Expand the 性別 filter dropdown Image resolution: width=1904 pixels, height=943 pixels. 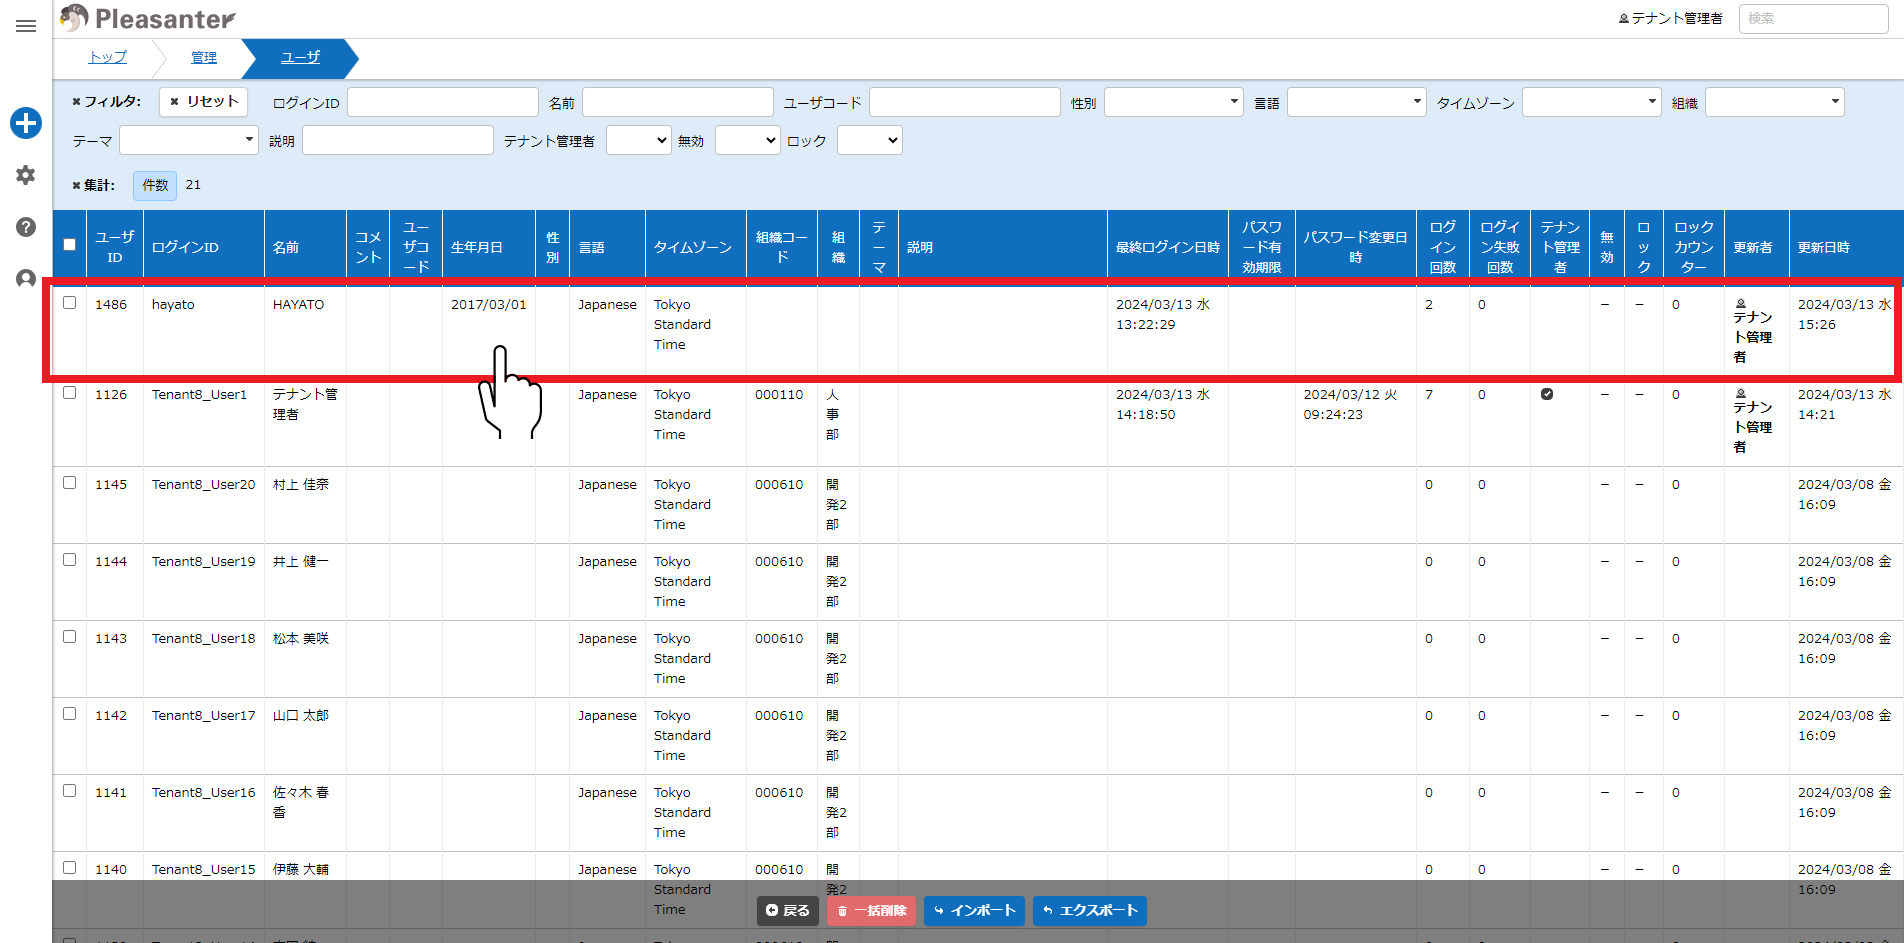(x=1173, y=102)
